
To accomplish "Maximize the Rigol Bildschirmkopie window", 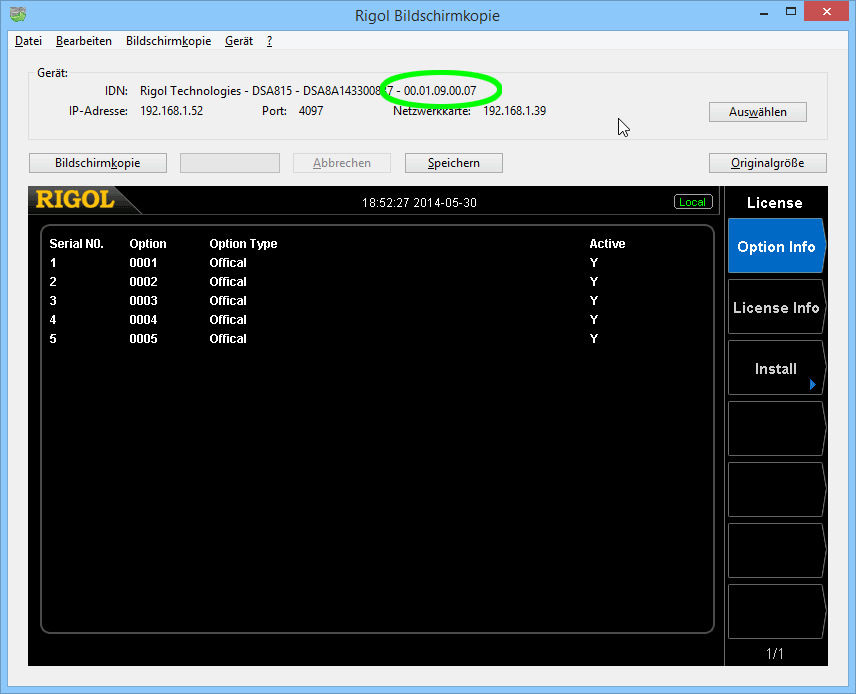I will point(790,12).
